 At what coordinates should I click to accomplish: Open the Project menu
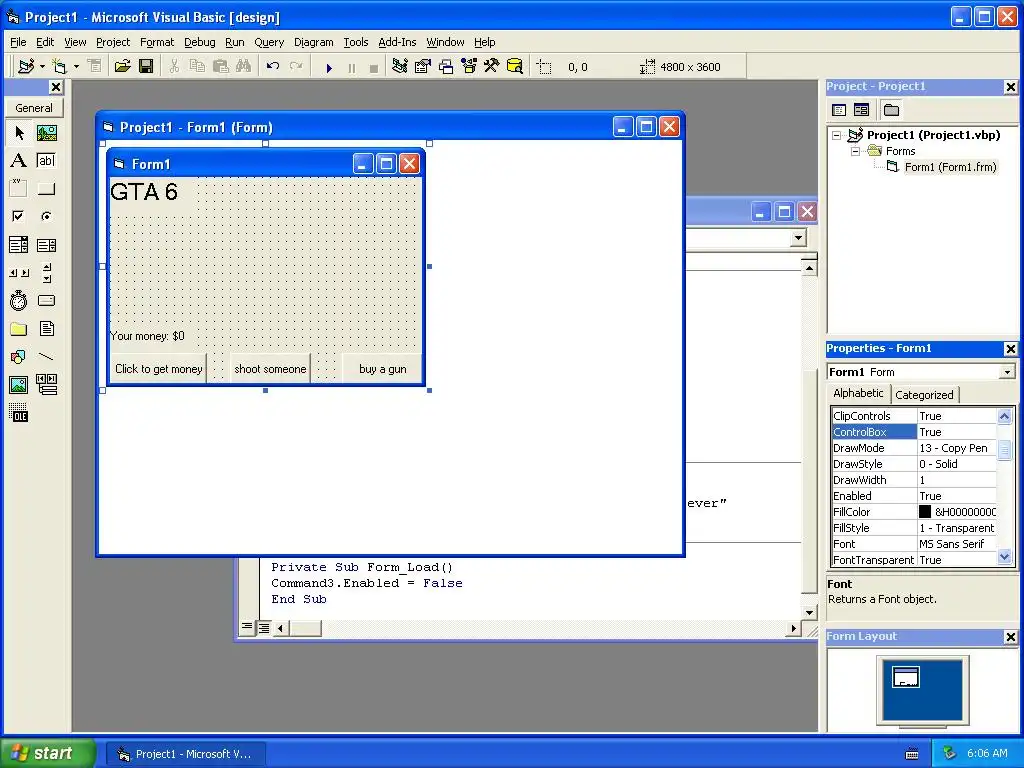113,42
